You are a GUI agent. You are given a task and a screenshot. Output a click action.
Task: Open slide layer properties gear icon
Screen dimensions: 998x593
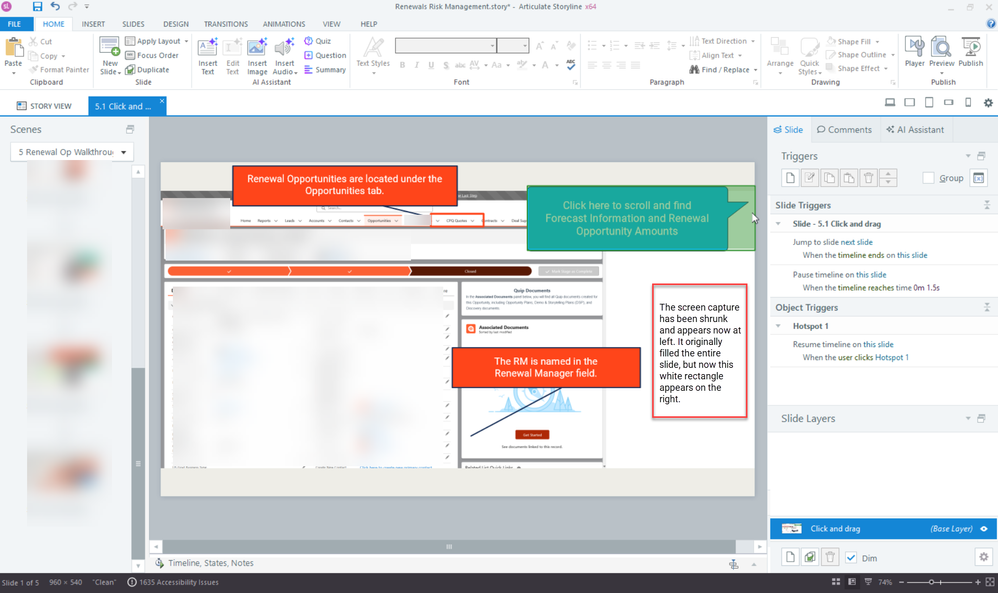pos(983,557)
